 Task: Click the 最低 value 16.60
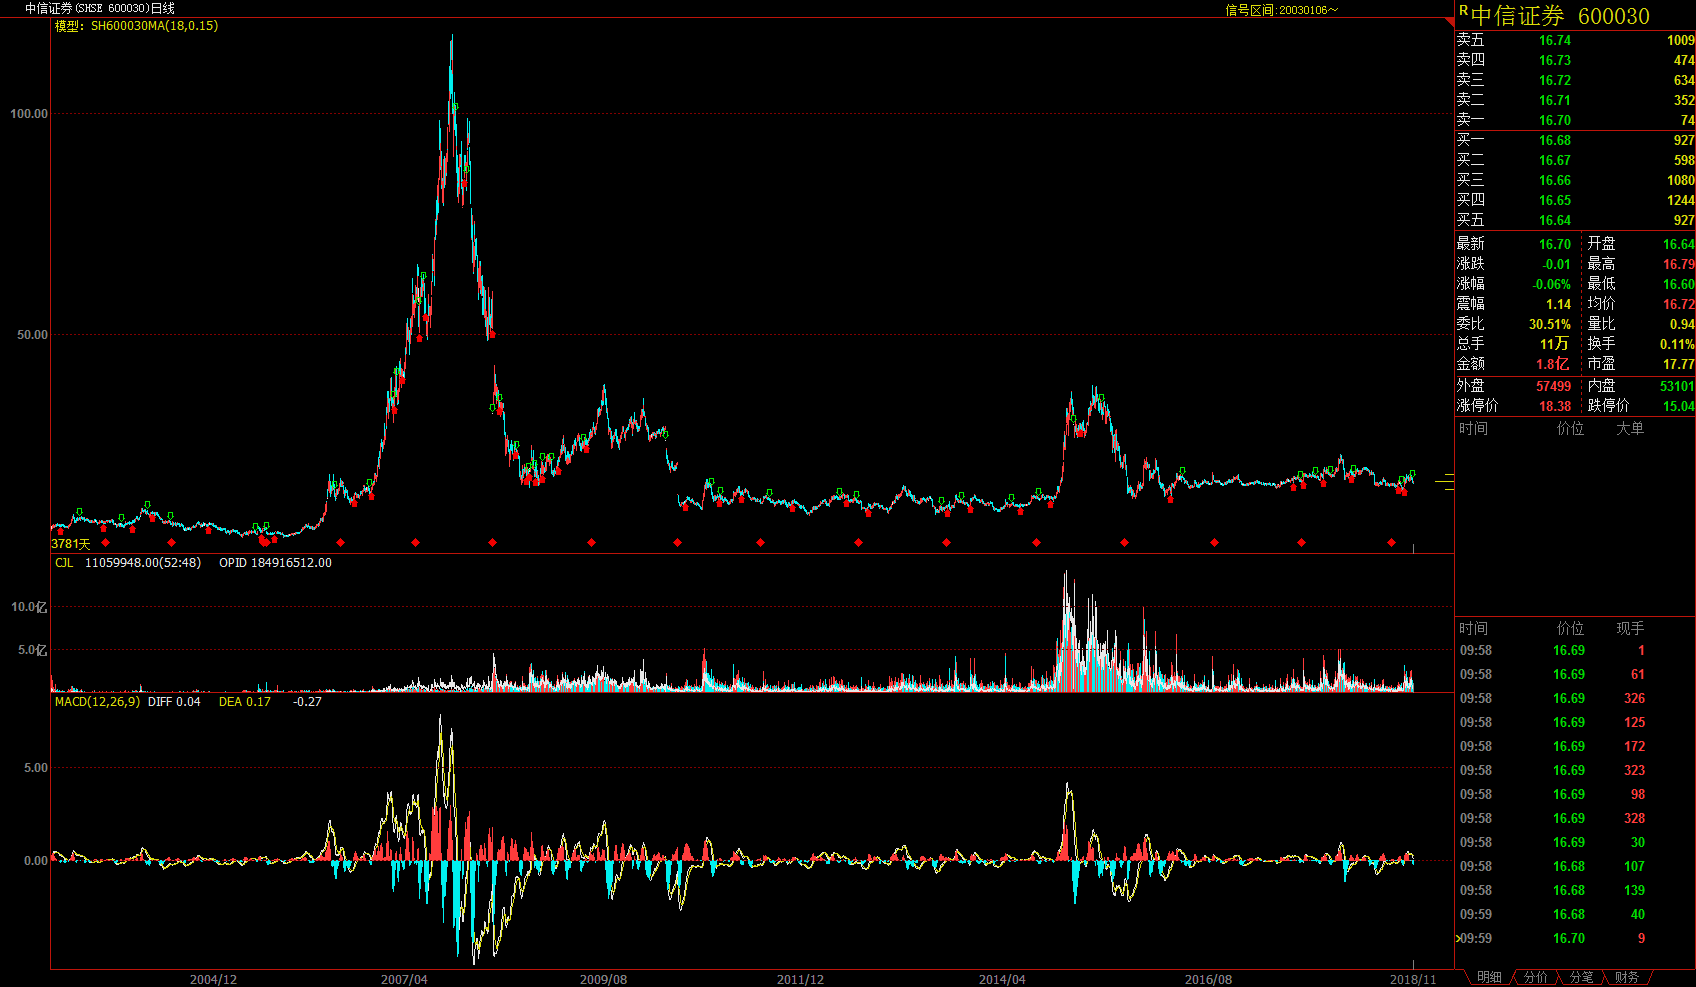[1679, 284]
